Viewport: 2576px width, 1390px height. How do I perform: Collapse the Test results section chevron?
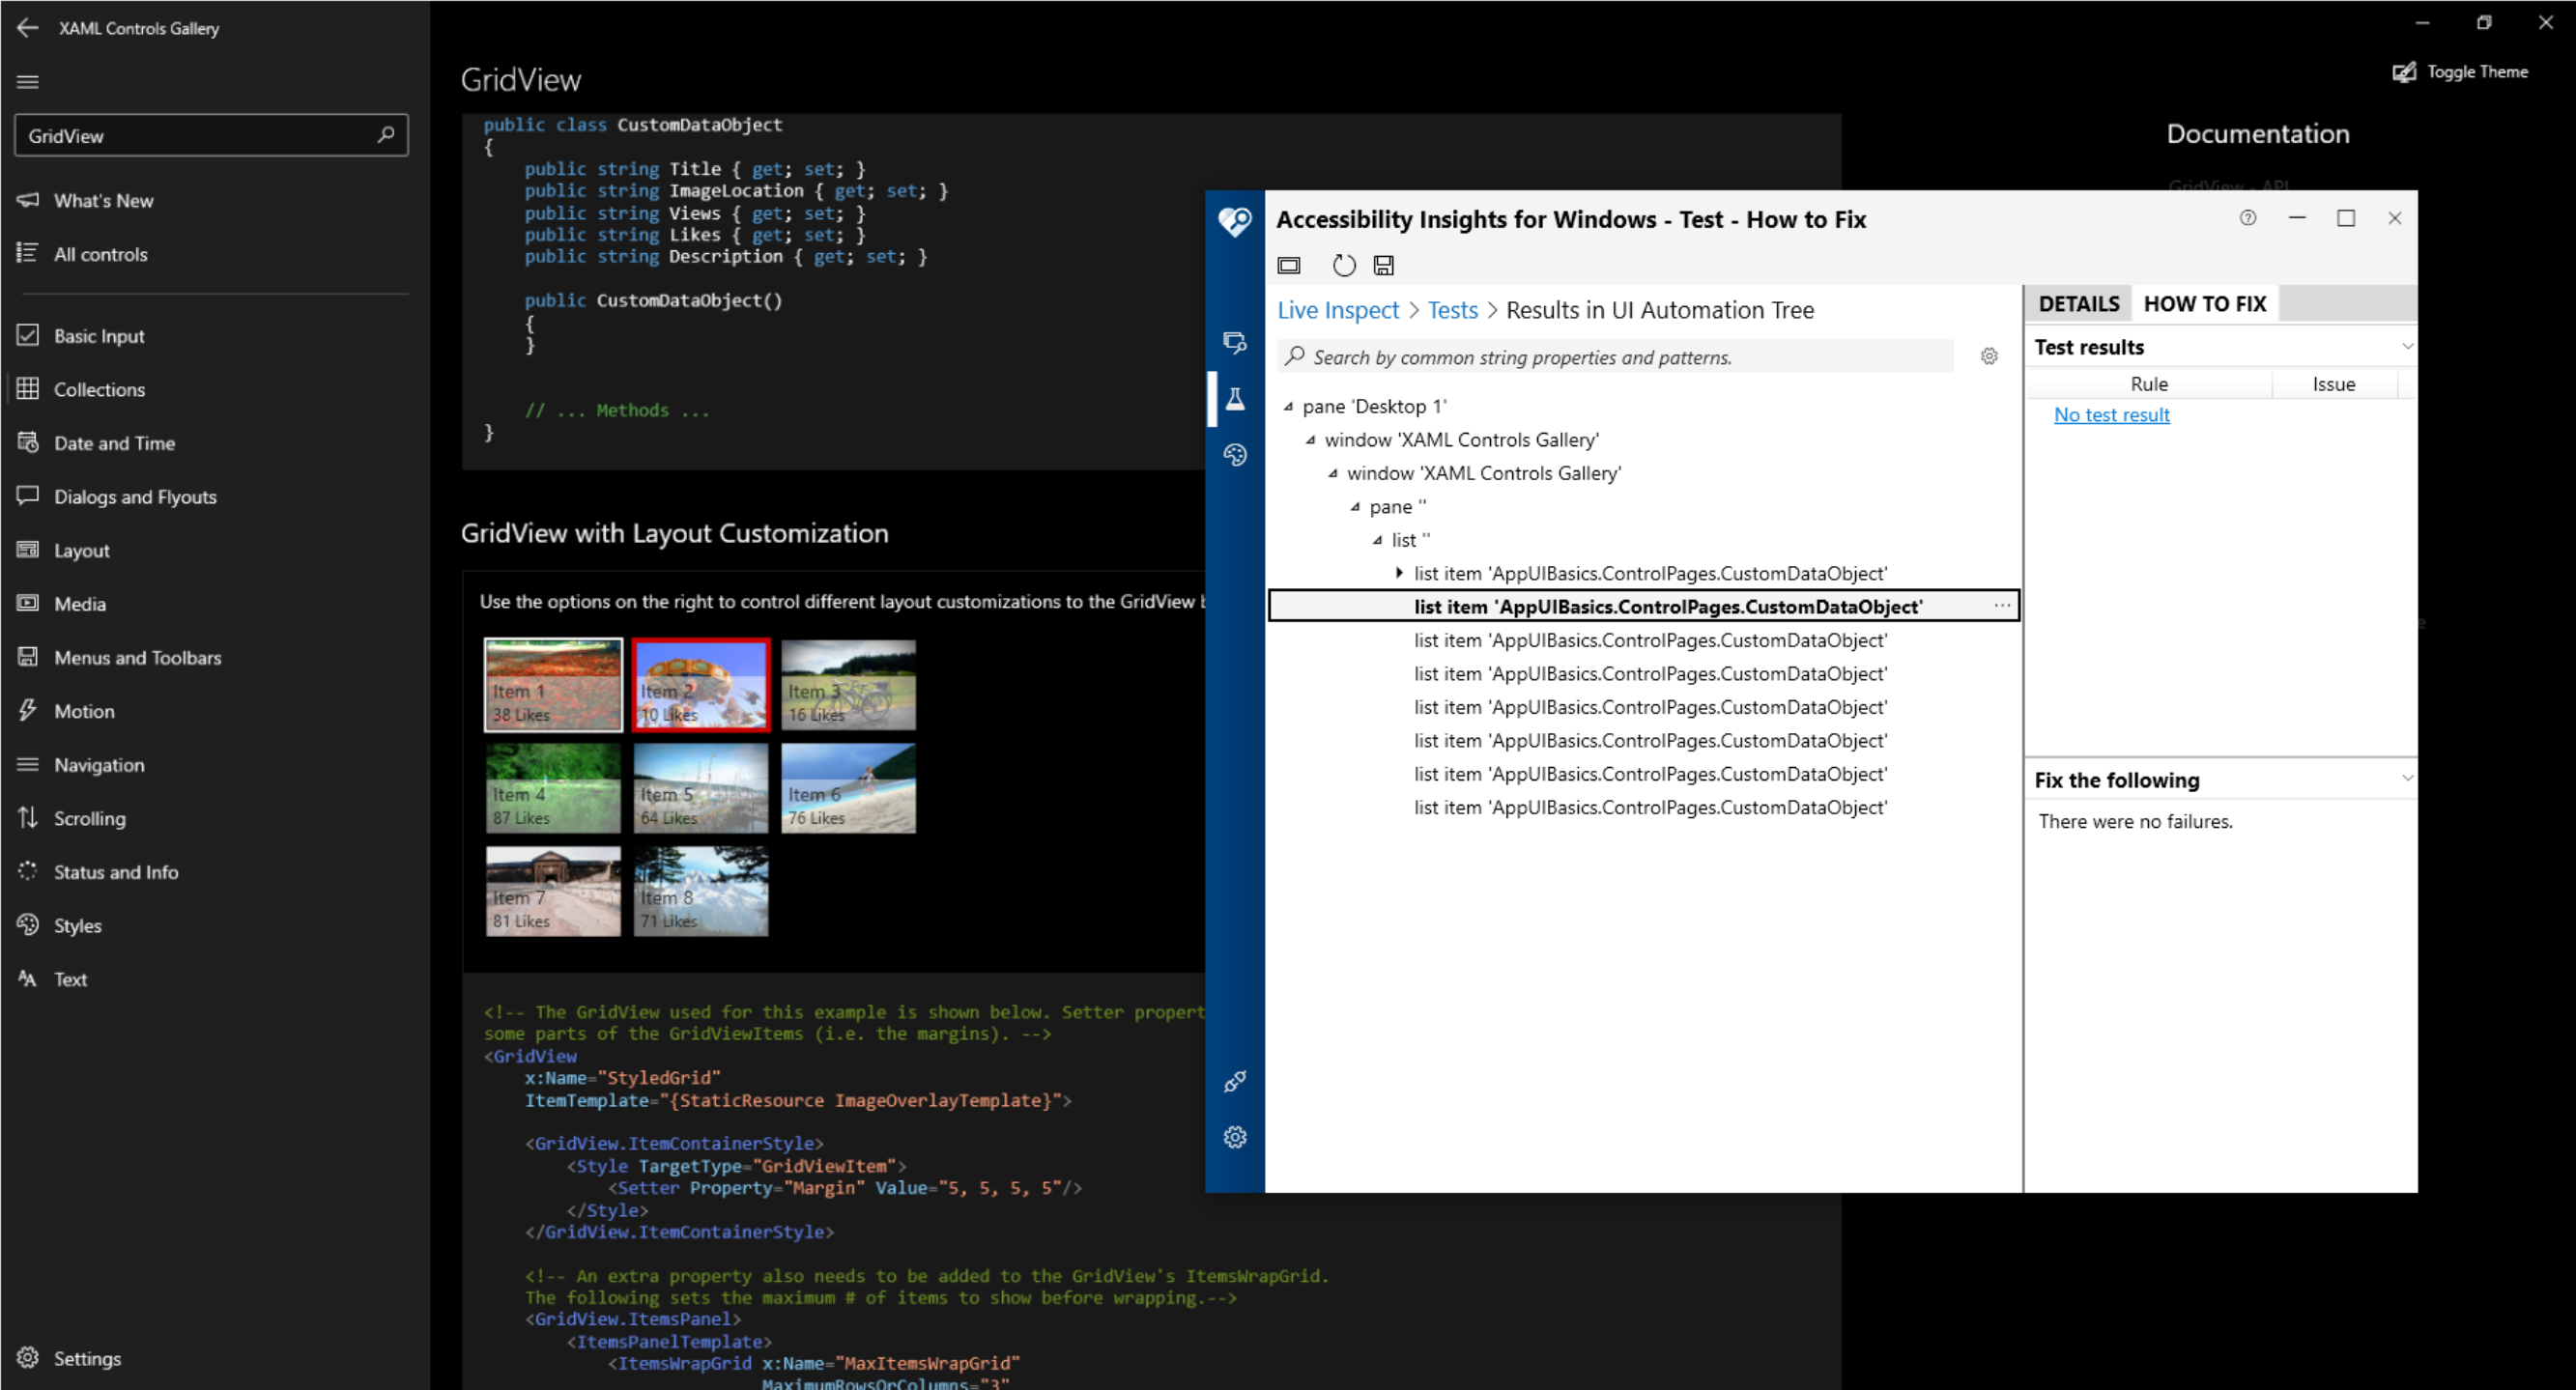(2407, 346)
